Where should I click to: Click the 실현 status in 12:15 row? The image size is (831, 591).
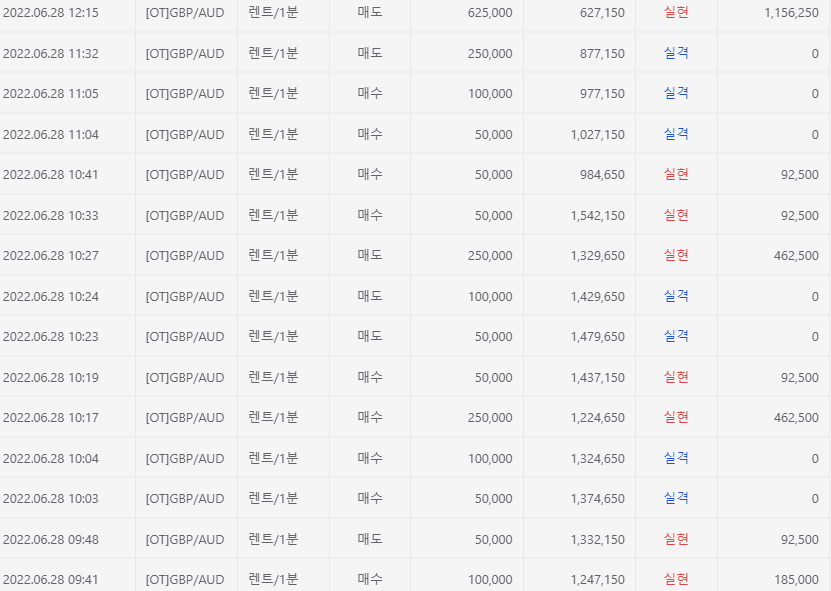coord(676,12)
